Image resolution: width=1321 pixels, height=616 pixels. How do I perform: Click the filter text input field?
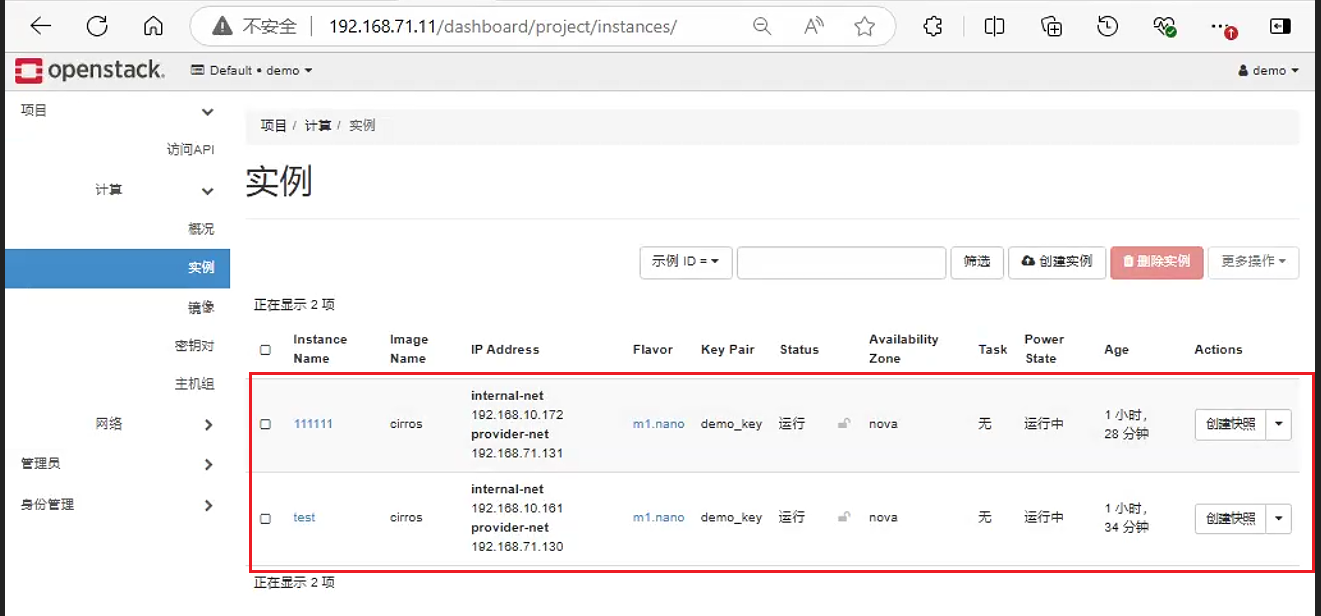842,262
